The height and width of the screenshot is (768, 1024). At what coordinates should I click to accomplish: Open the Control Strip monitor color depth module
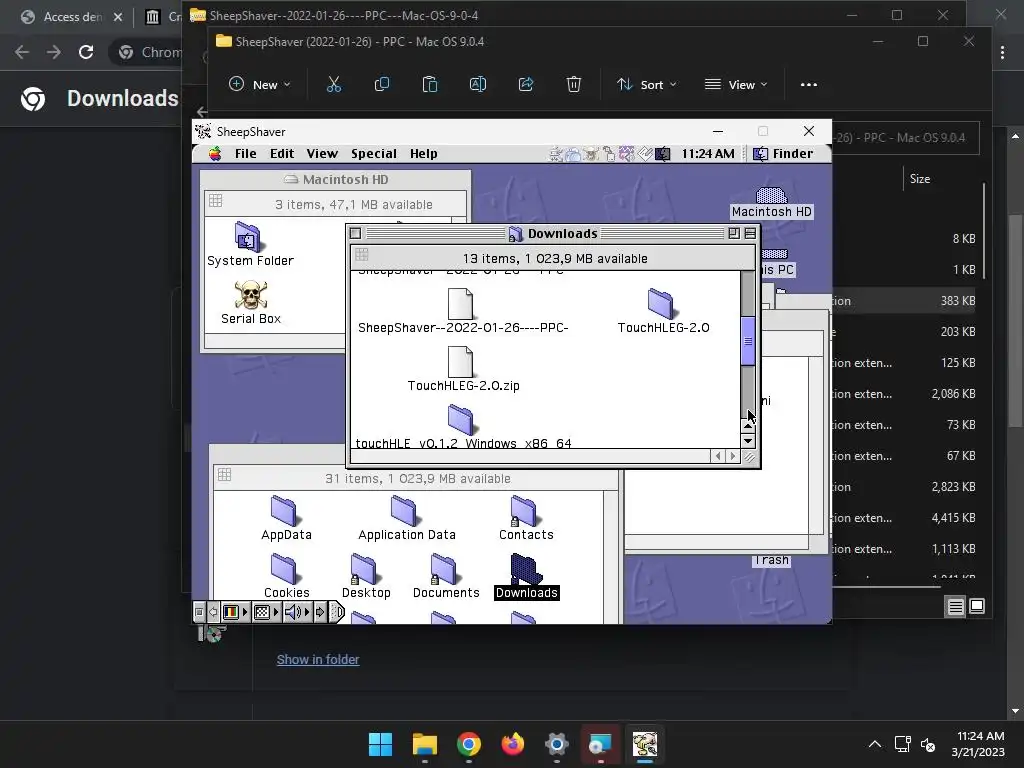235,612
